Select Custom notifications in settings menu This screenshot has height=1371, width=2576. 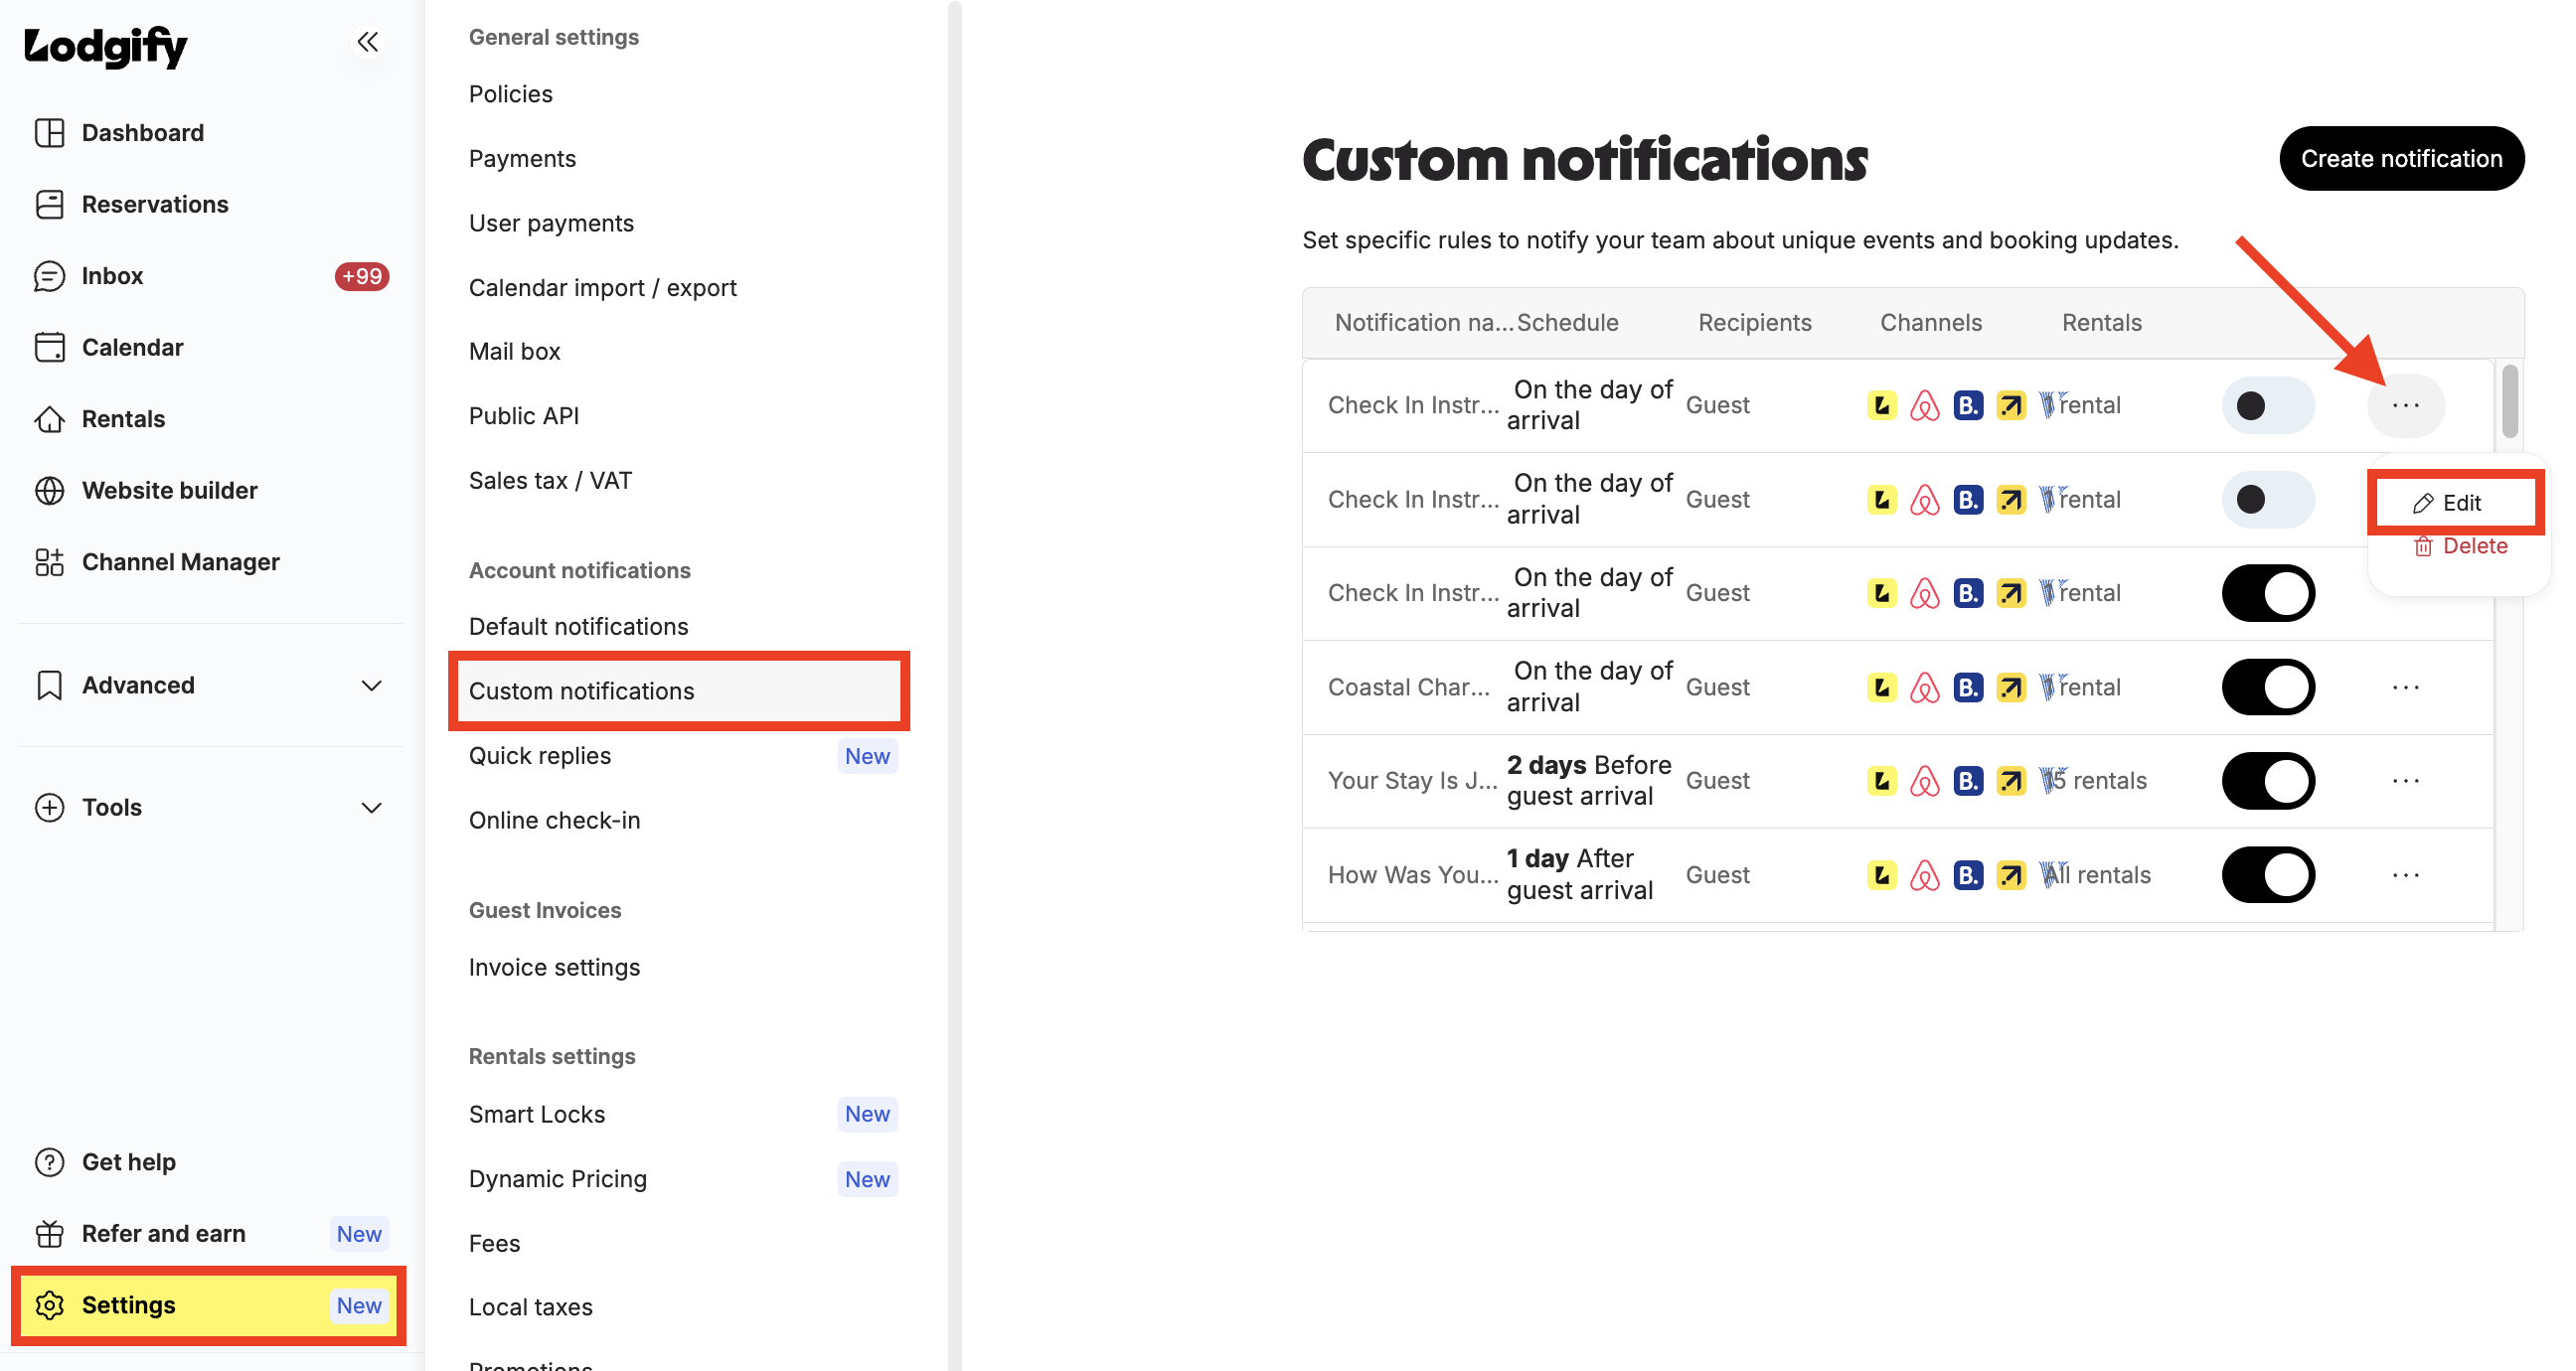679,691
